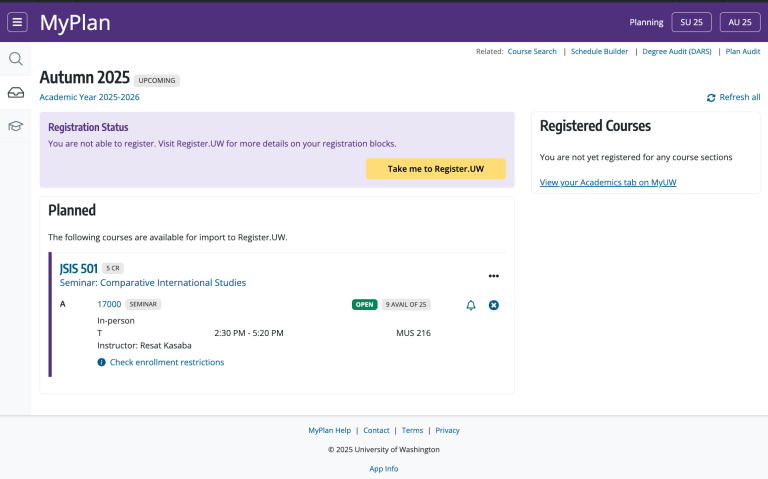The image size is (768, 479).
Task: Click Refresh all
Action: 740,97
